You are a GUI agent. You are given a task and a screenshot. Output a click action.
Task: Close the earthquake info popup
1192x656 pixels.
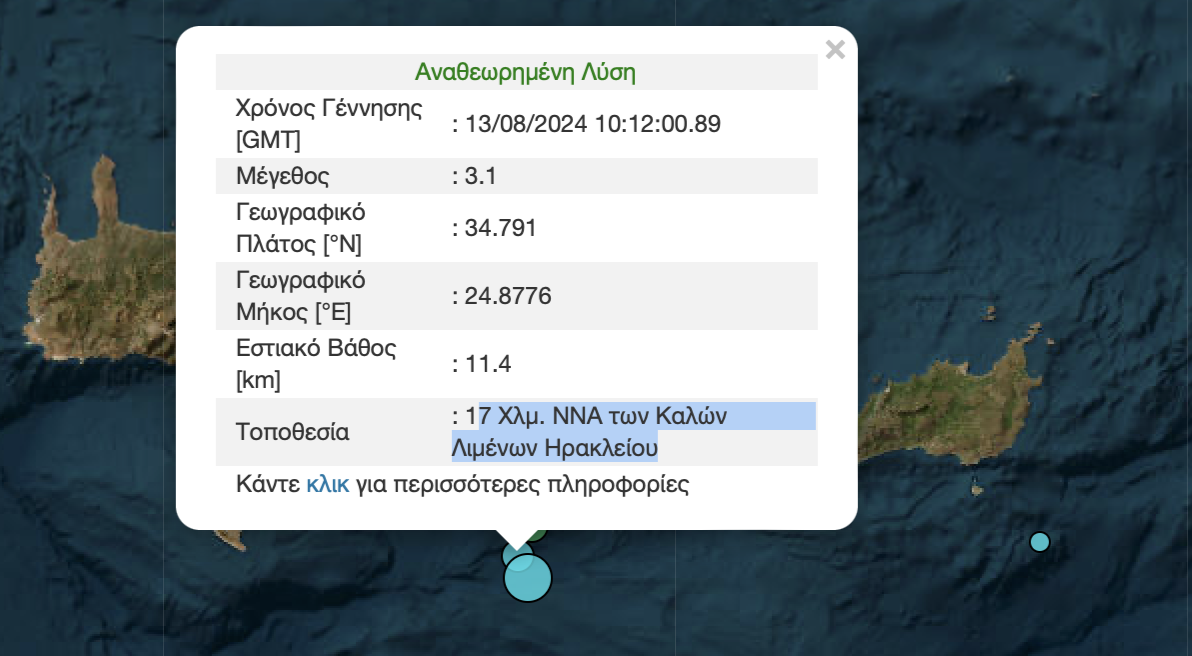[x=835, y=50]
